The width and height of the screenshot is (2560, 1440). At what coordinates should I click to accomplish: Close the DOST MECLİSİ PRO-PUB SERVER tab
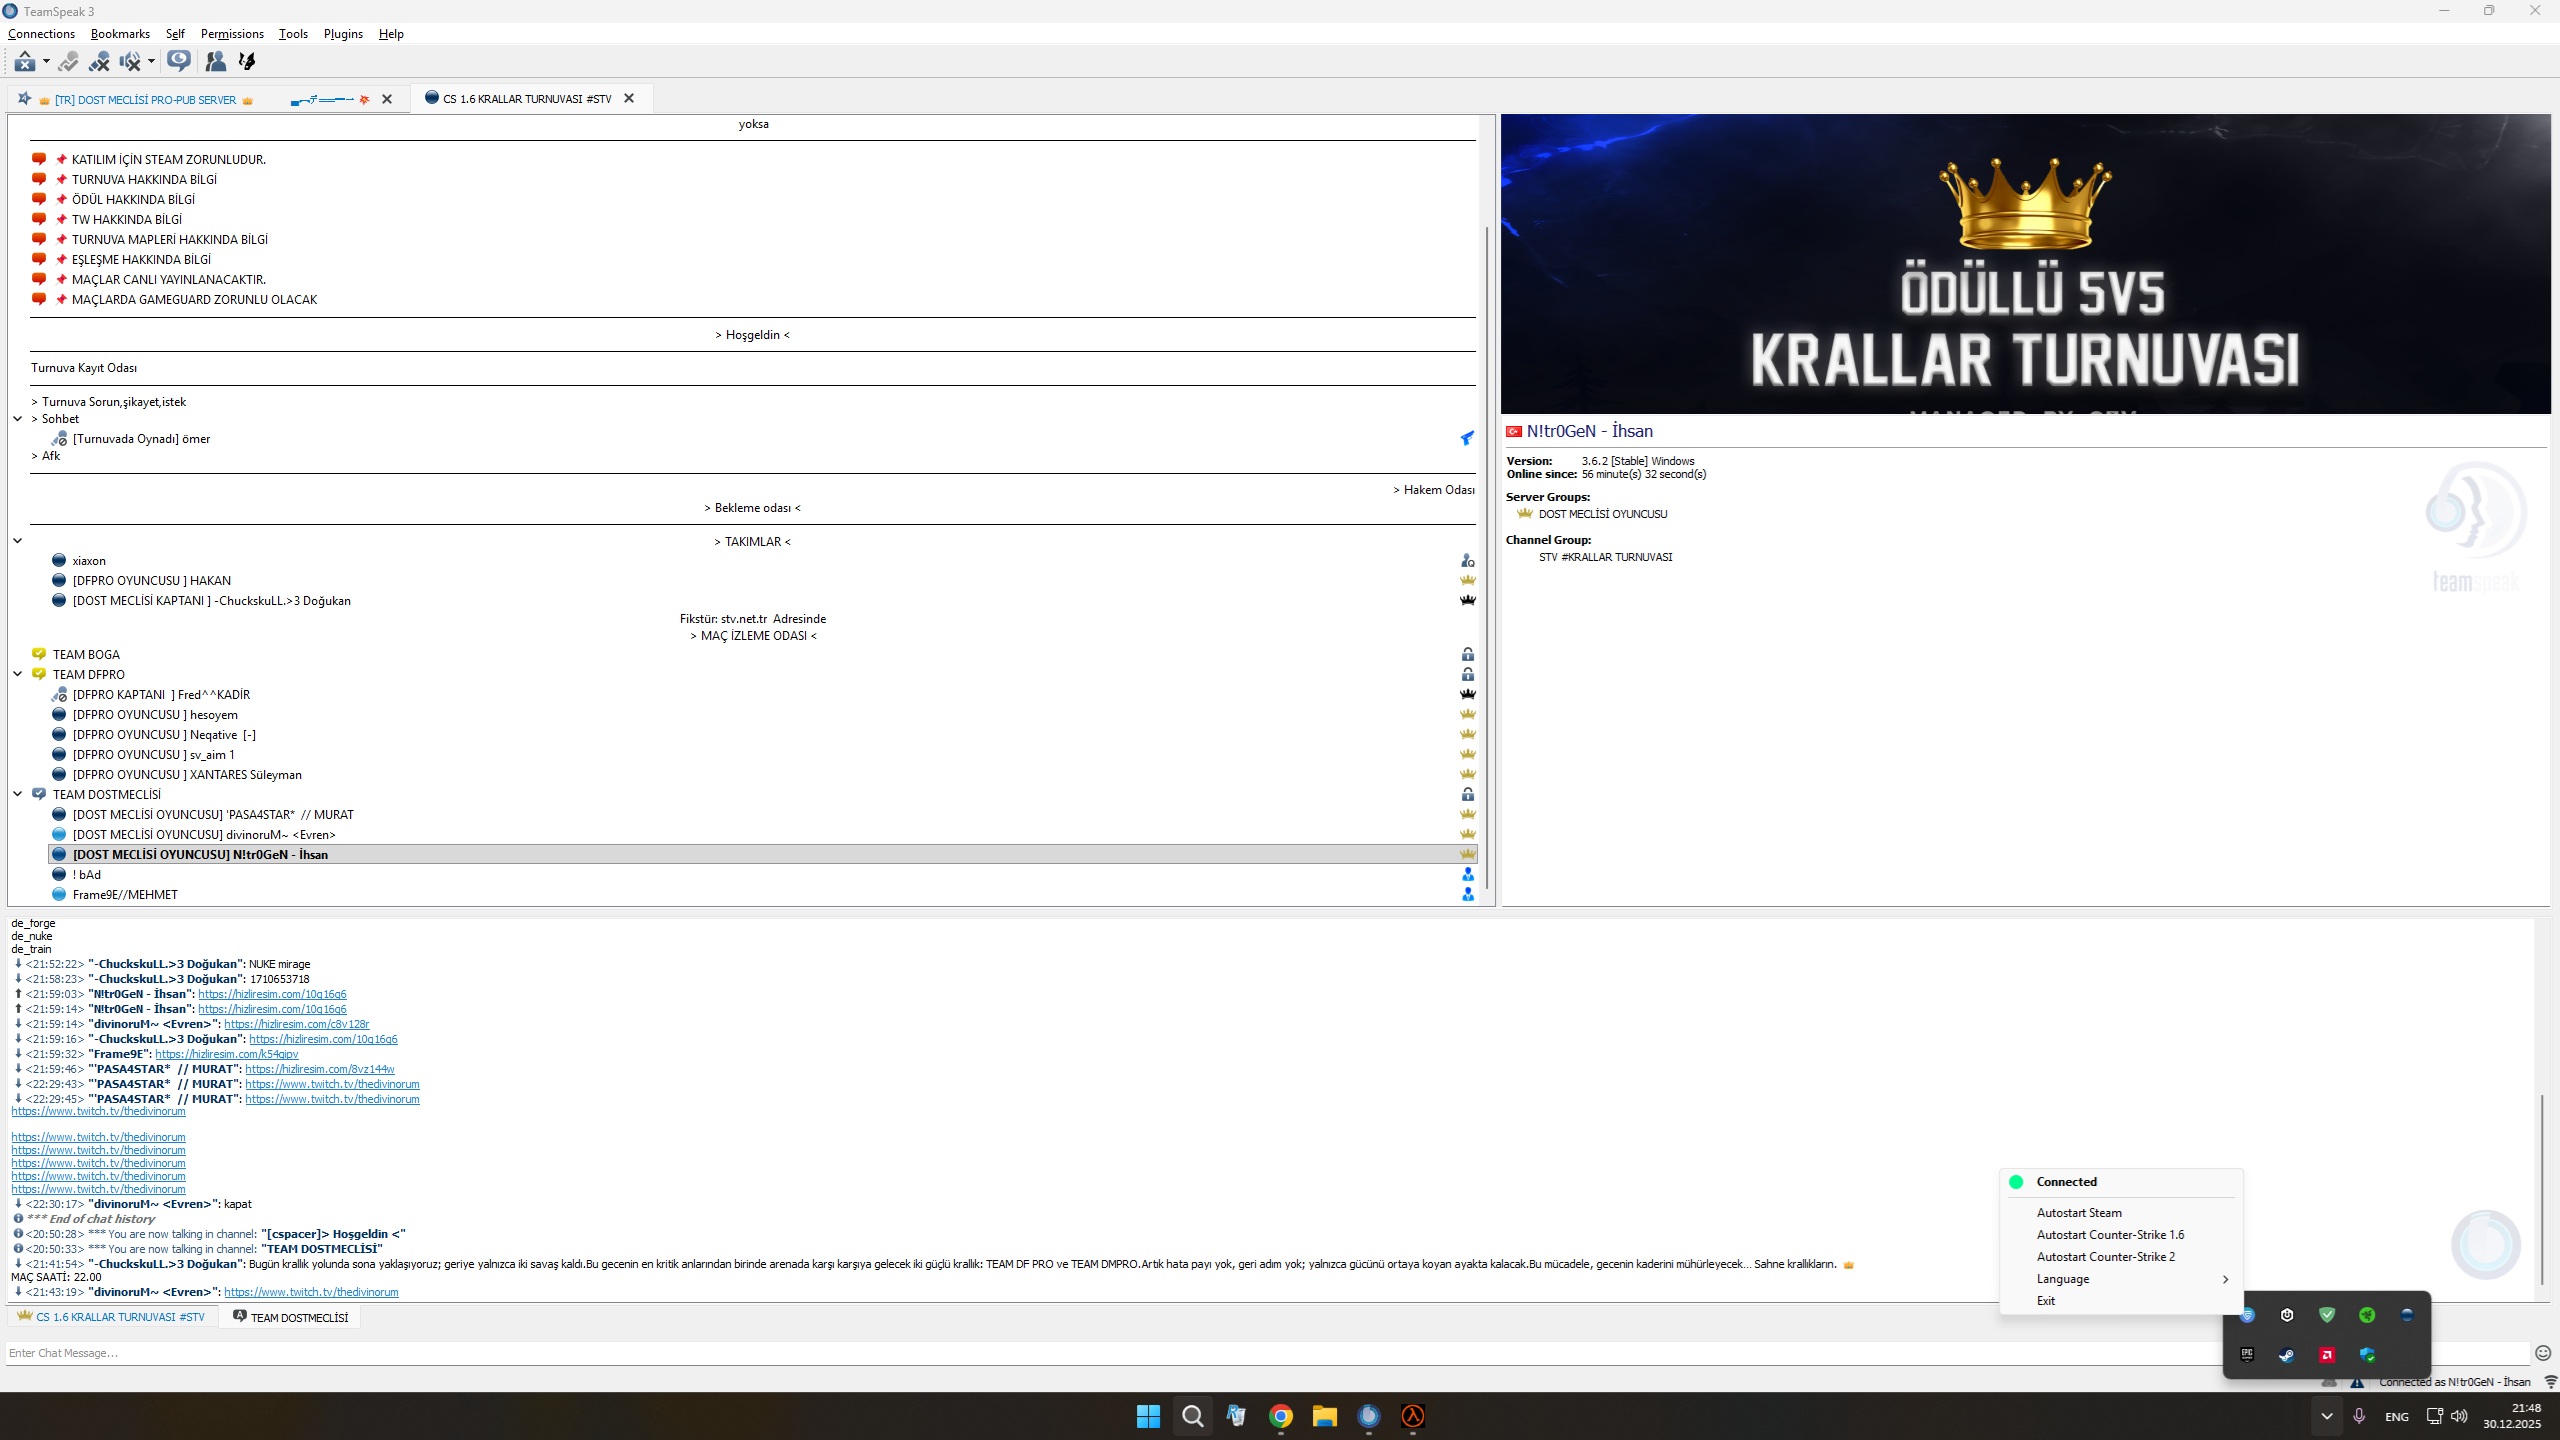pos(387,99)
